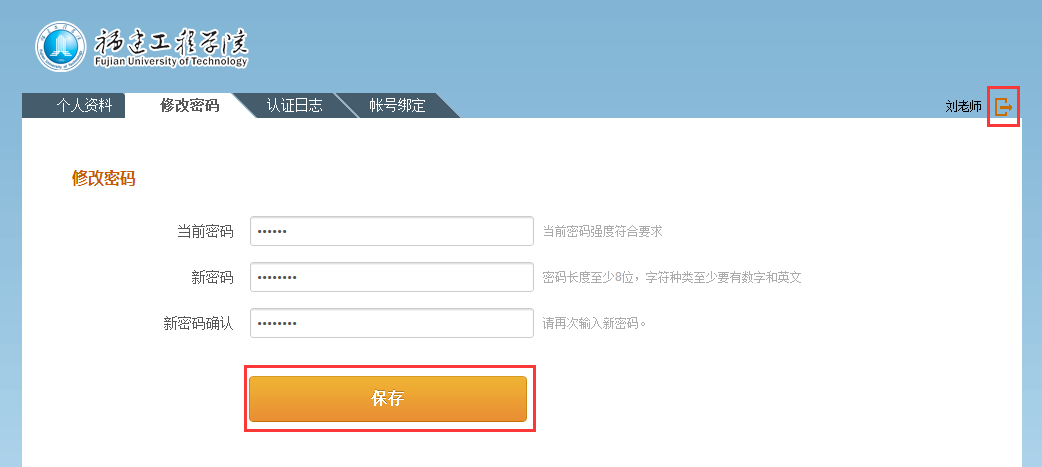This screenshot has width=1042, height=467.
Task: Open the 个人资料 tab
Action: click(84, 106)
